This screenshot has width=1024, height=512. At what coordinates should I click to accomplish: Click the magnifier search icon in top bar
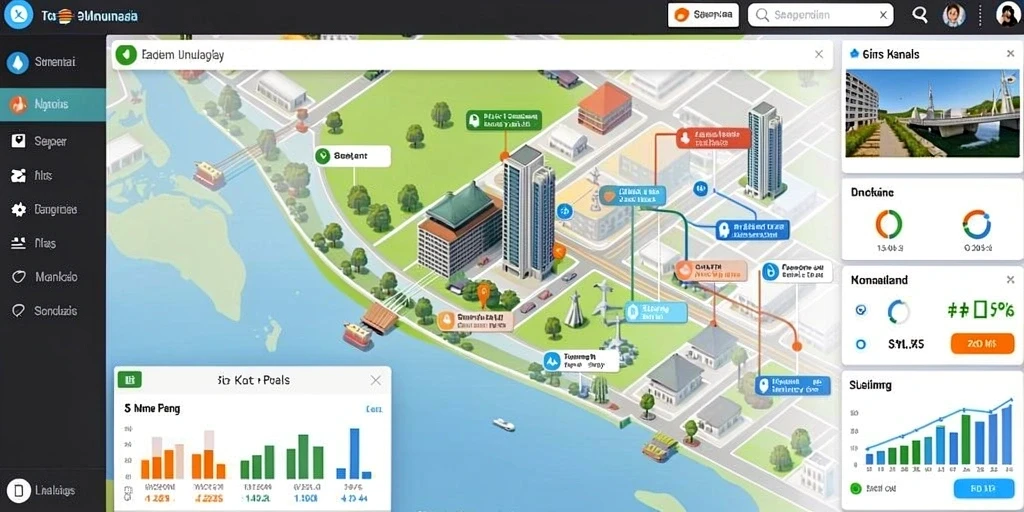pos(920,15)
